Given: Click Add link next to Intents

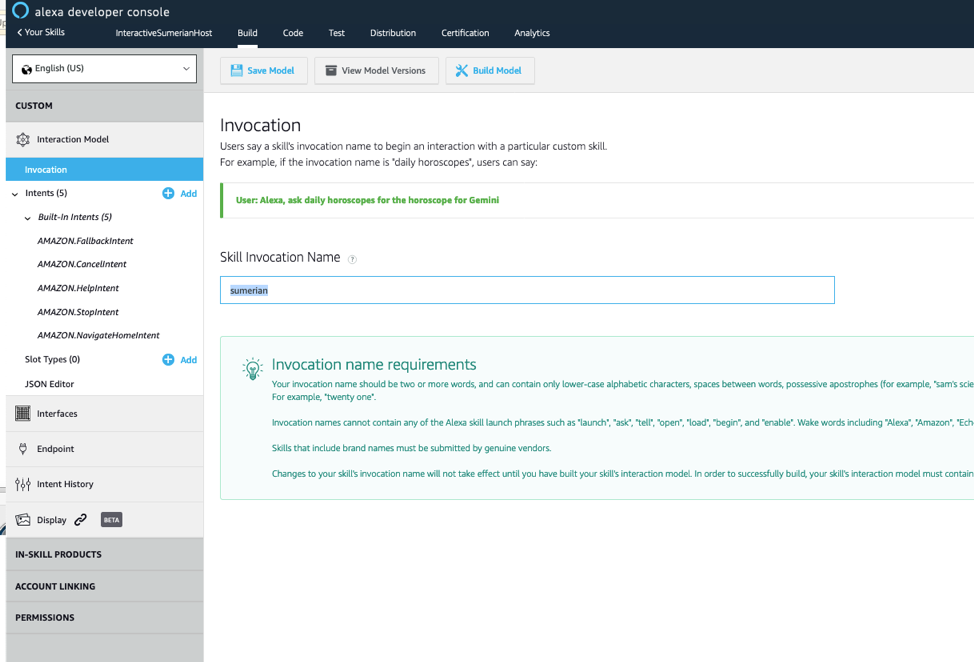Looking at the screenshot, I should pyautogui.click(x=188, y=194).
